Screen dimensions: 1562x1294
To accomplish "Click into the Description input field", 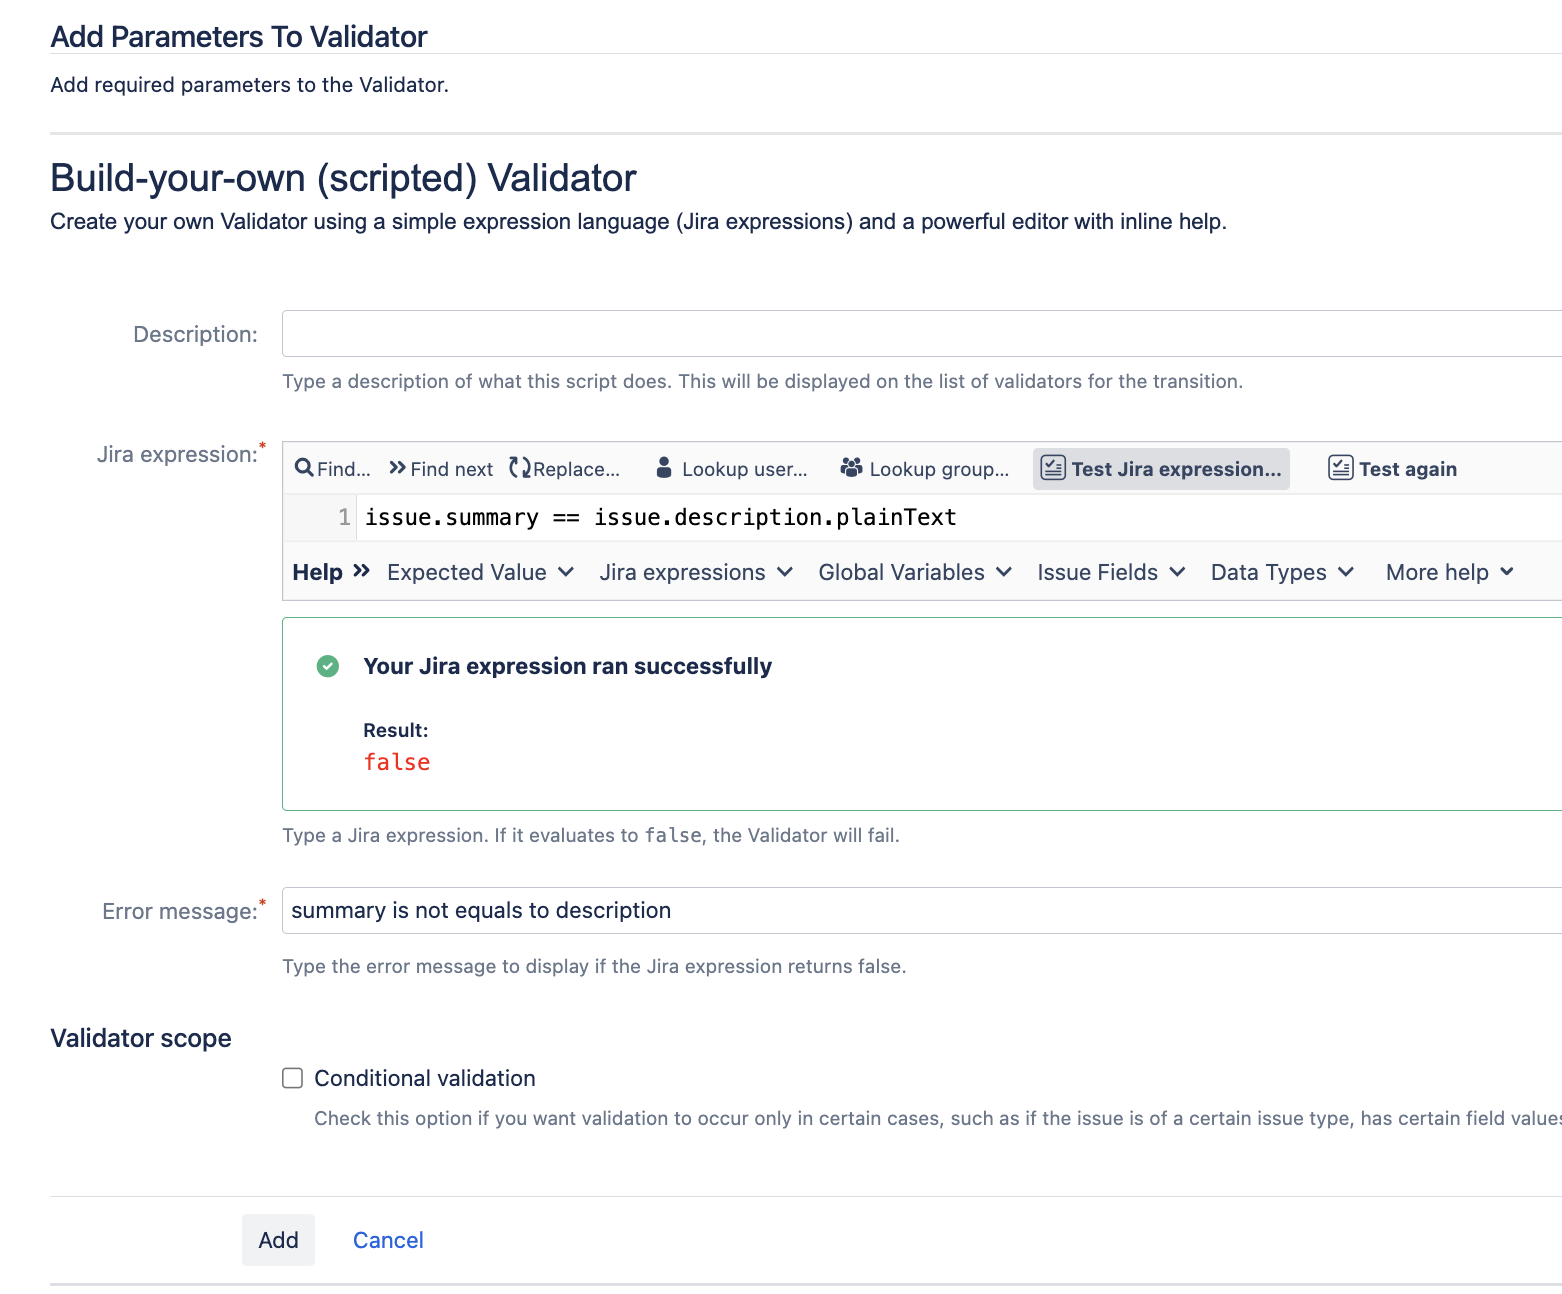I will click(x=922, y=334).
